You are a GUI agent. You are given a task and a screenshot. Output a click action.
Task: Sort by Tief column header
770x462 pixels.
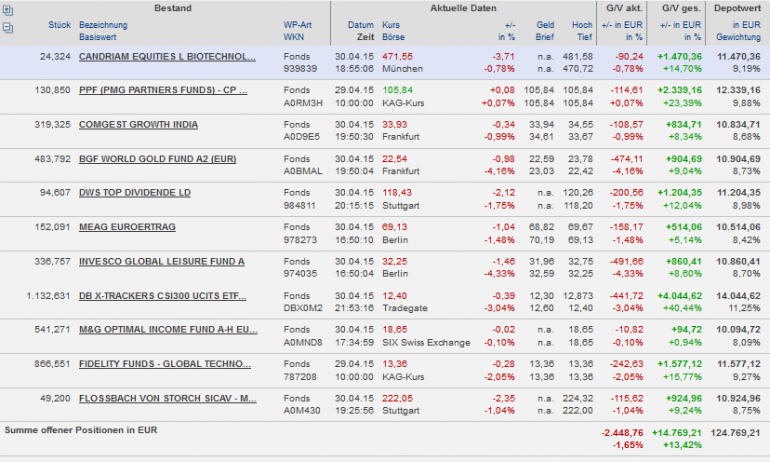[x=585, y=37]
